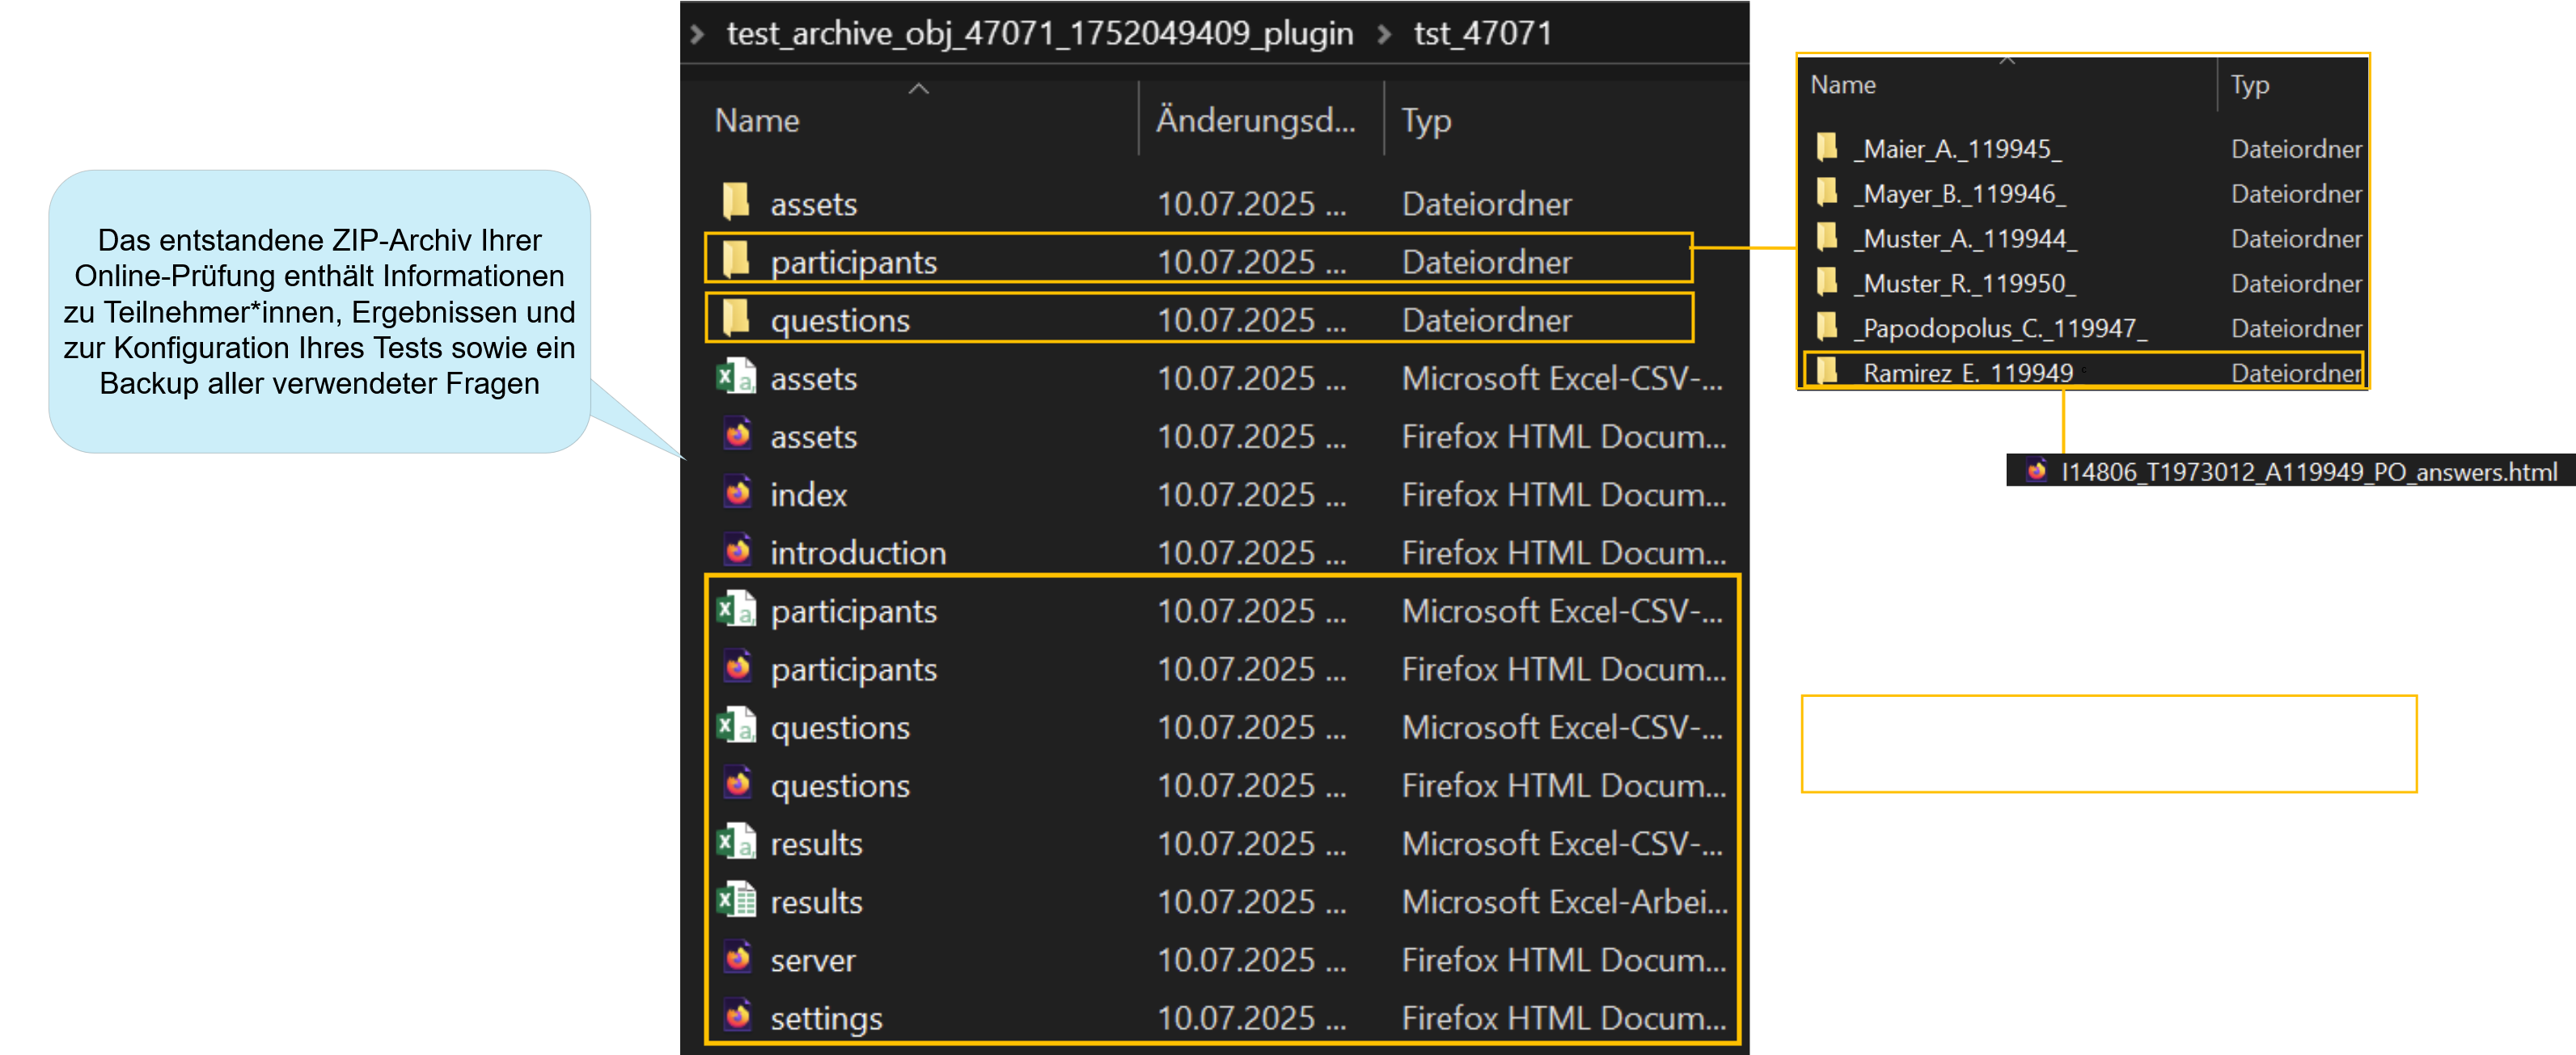Select results Microsoft Excel-Arbei... type cell
The image size is (2576, 1055).
[x=1564, y=902]
